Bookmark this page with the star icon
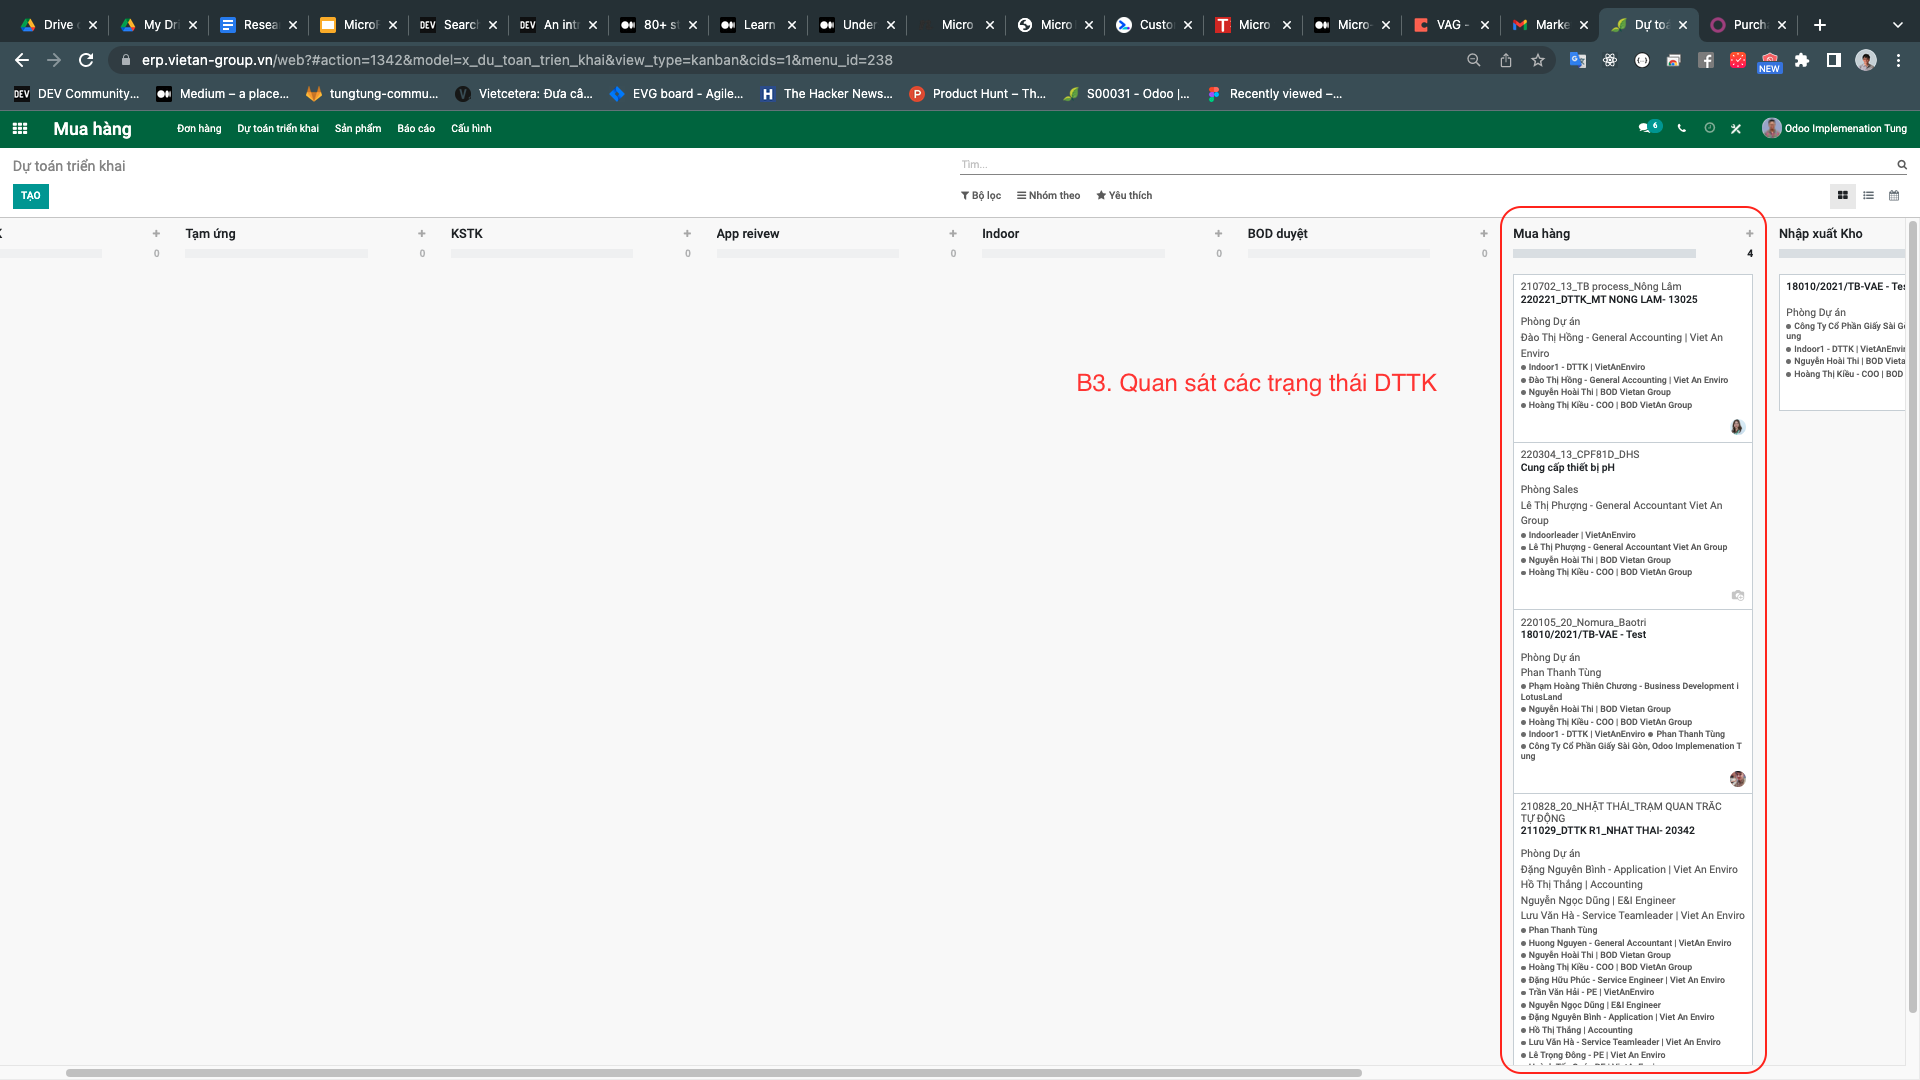 click(1538, 60)
